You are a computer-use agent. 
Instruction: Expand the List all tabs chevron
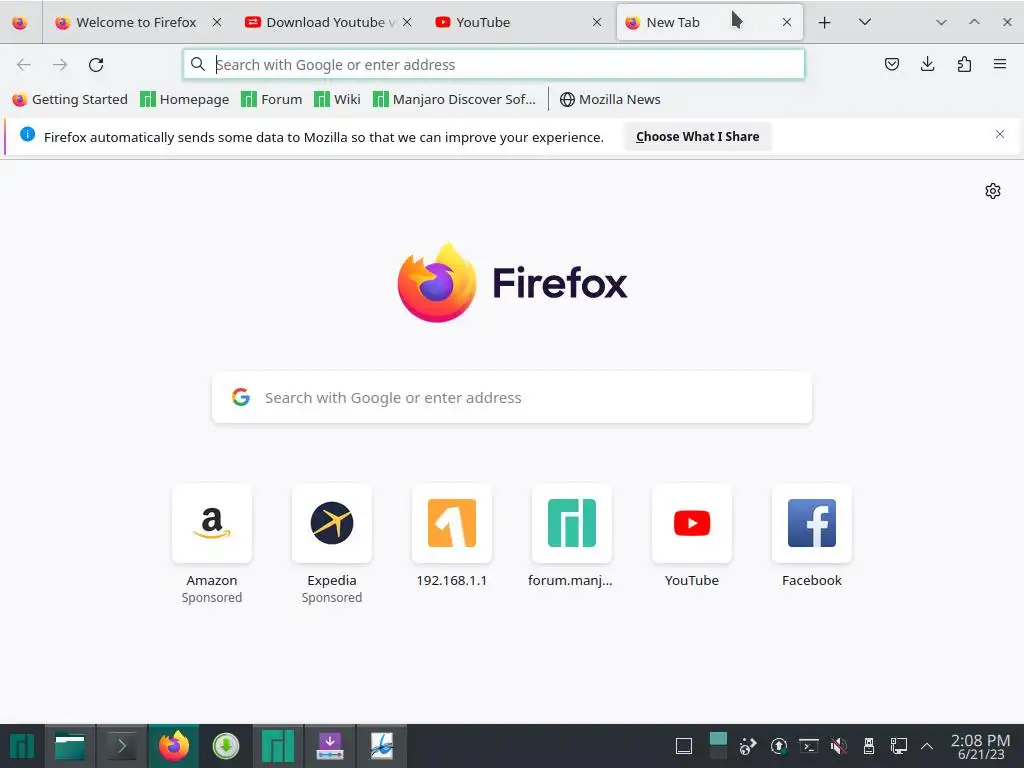click(x=865, y=22)
